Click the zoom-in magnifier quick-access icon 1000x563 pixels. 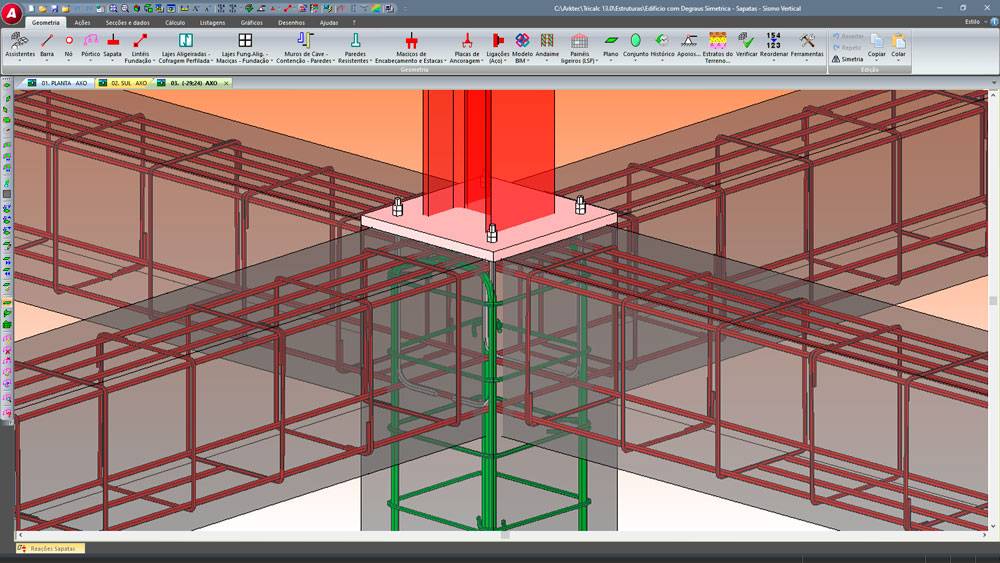tap(113, 8)
